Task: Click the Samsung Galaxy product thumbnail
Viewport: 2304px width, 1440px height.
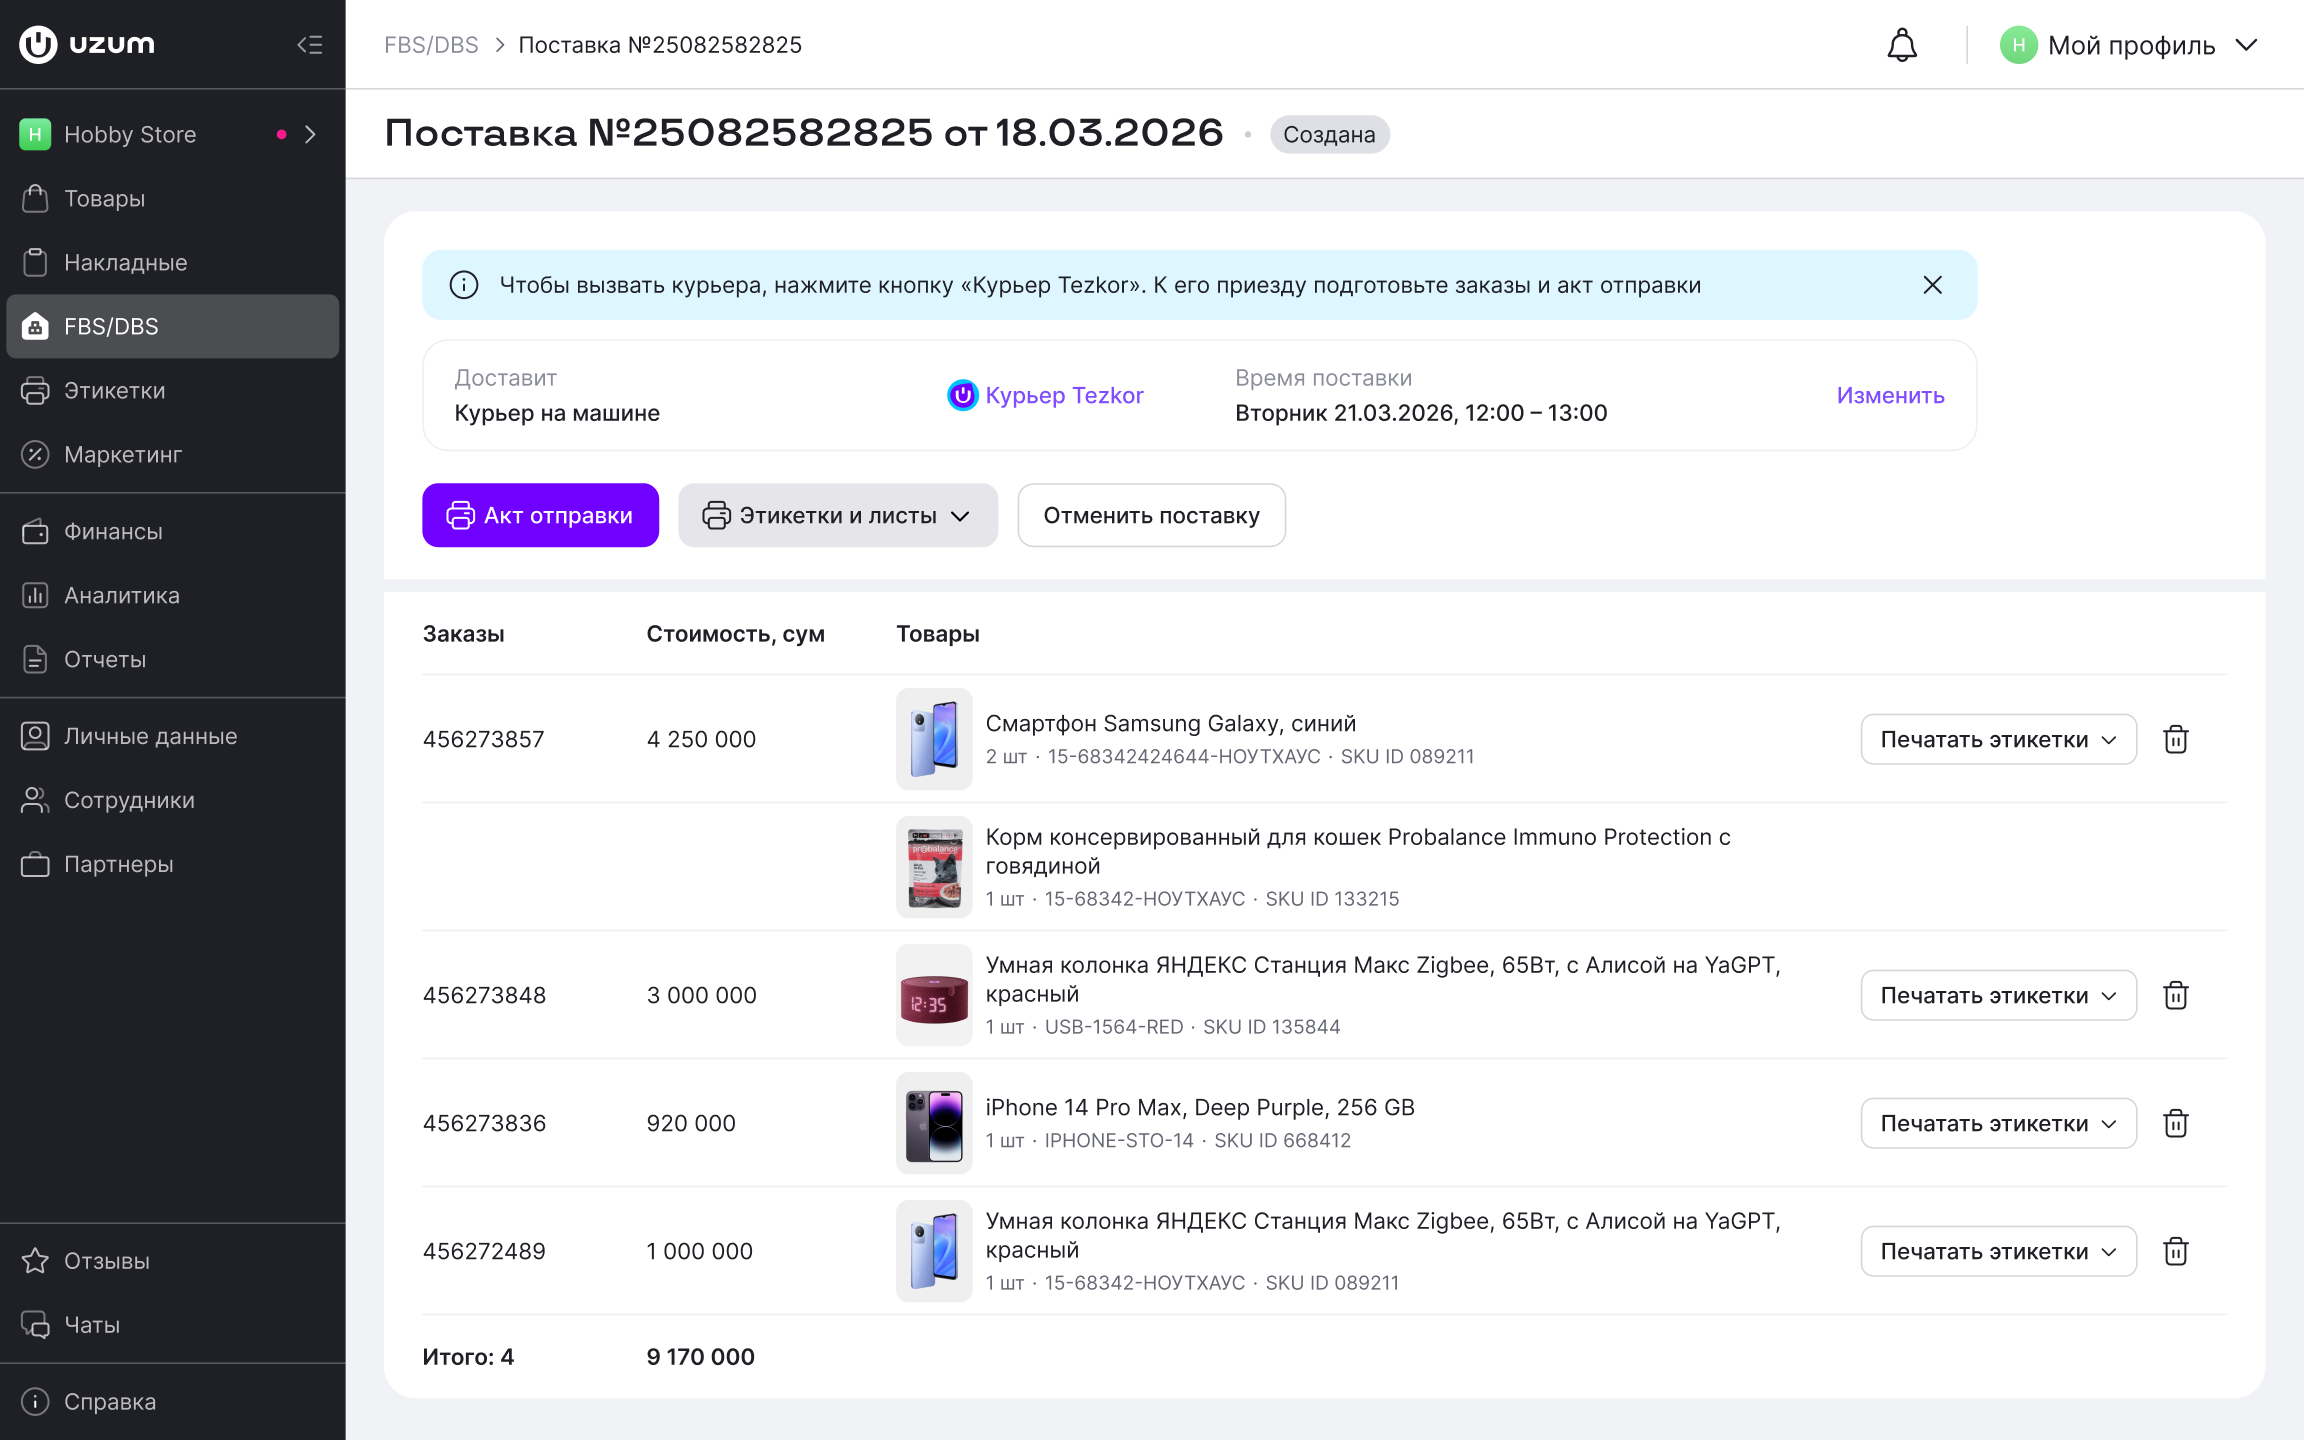Action: pos(934,739)
